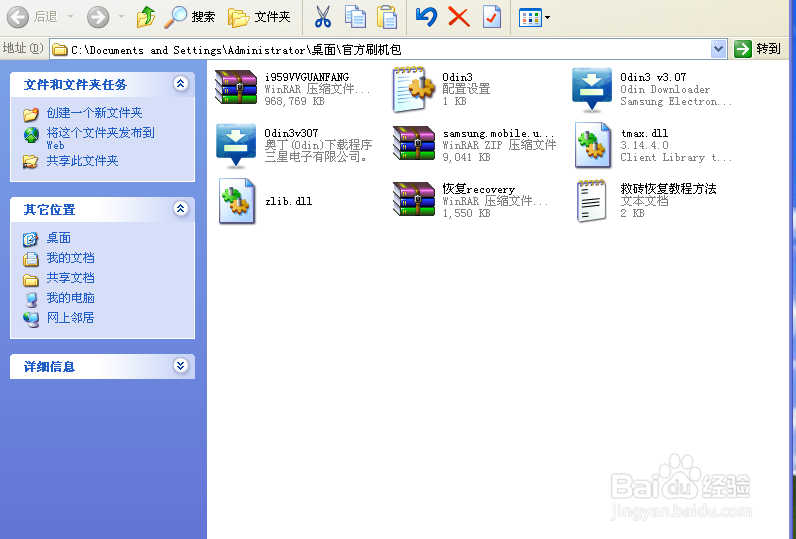Click the red Delete X icon
This screenshot has width=796, height=539.
(x=458, y=17)
